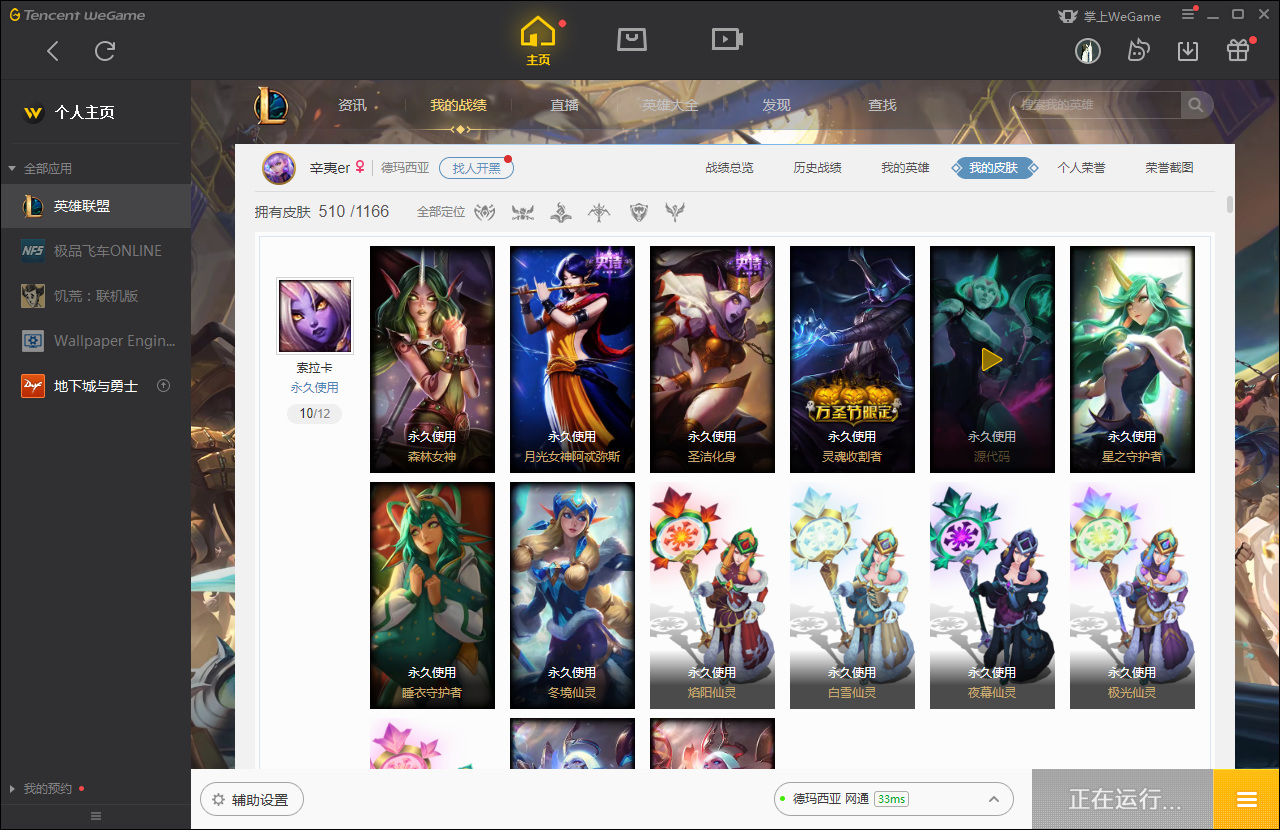Switch to 我的皮肤 sub-tab

coord(993,168)
